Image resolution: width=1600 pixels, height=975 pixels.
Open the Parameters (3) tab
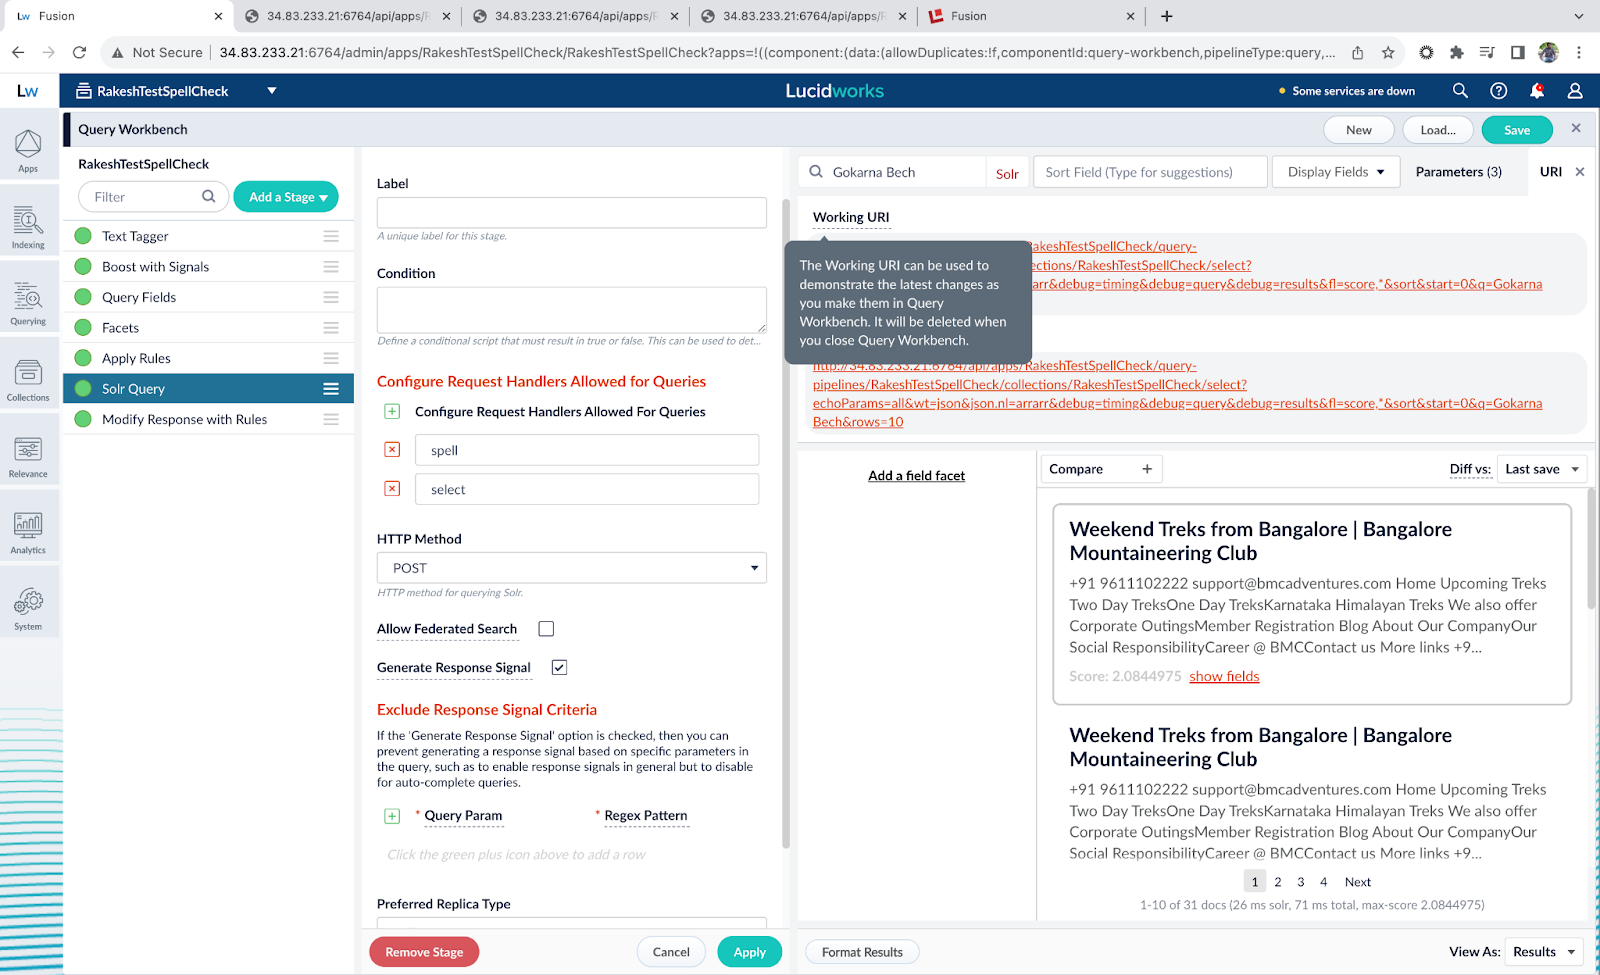click(x=1458, y=172)
